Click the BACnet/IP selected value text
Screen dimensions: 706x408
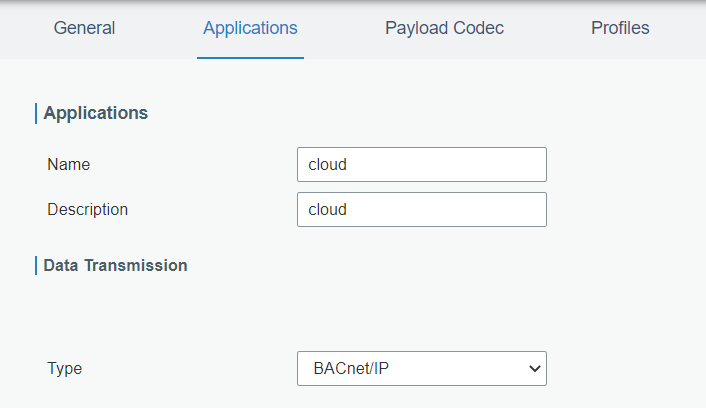(349, 368)
